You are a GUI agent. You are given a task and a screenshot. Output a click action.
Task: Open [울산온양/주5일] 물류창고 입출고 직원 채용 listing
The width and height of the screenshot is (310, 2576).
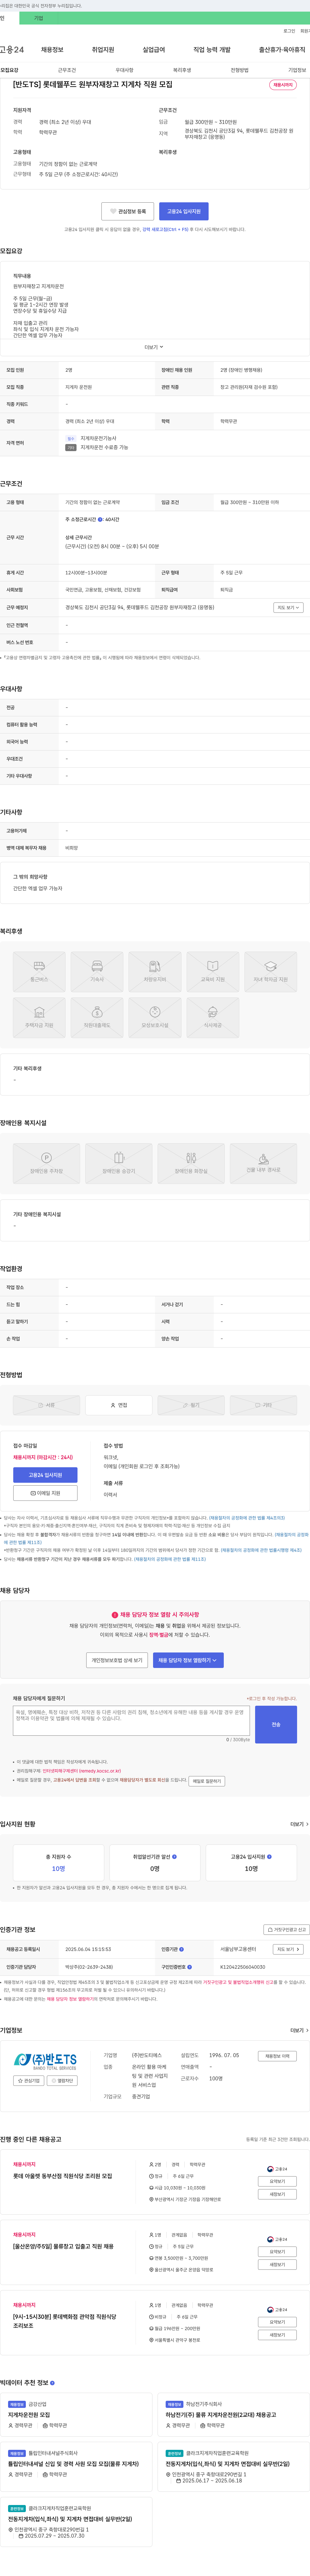pyautogui.click(x=63, y=2246)
